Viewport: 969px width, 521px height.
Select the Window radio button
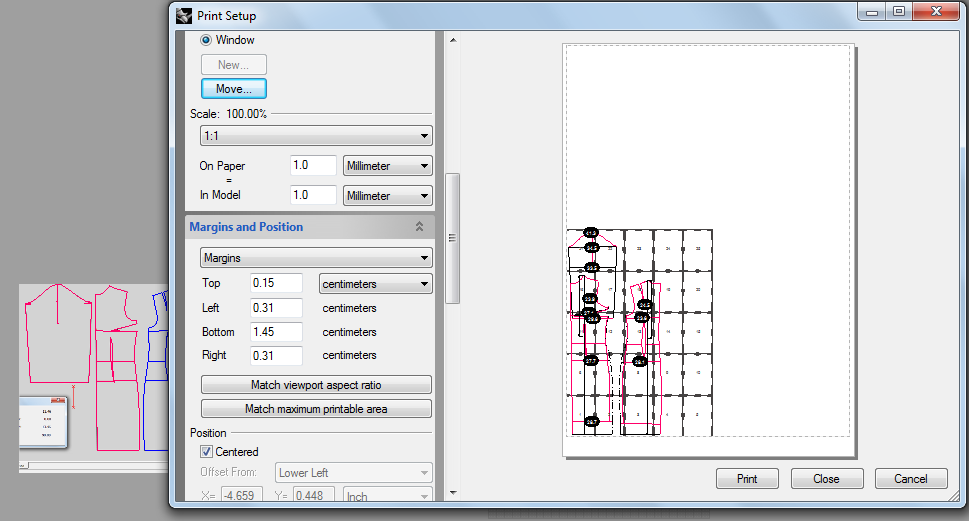coord(207,40)
